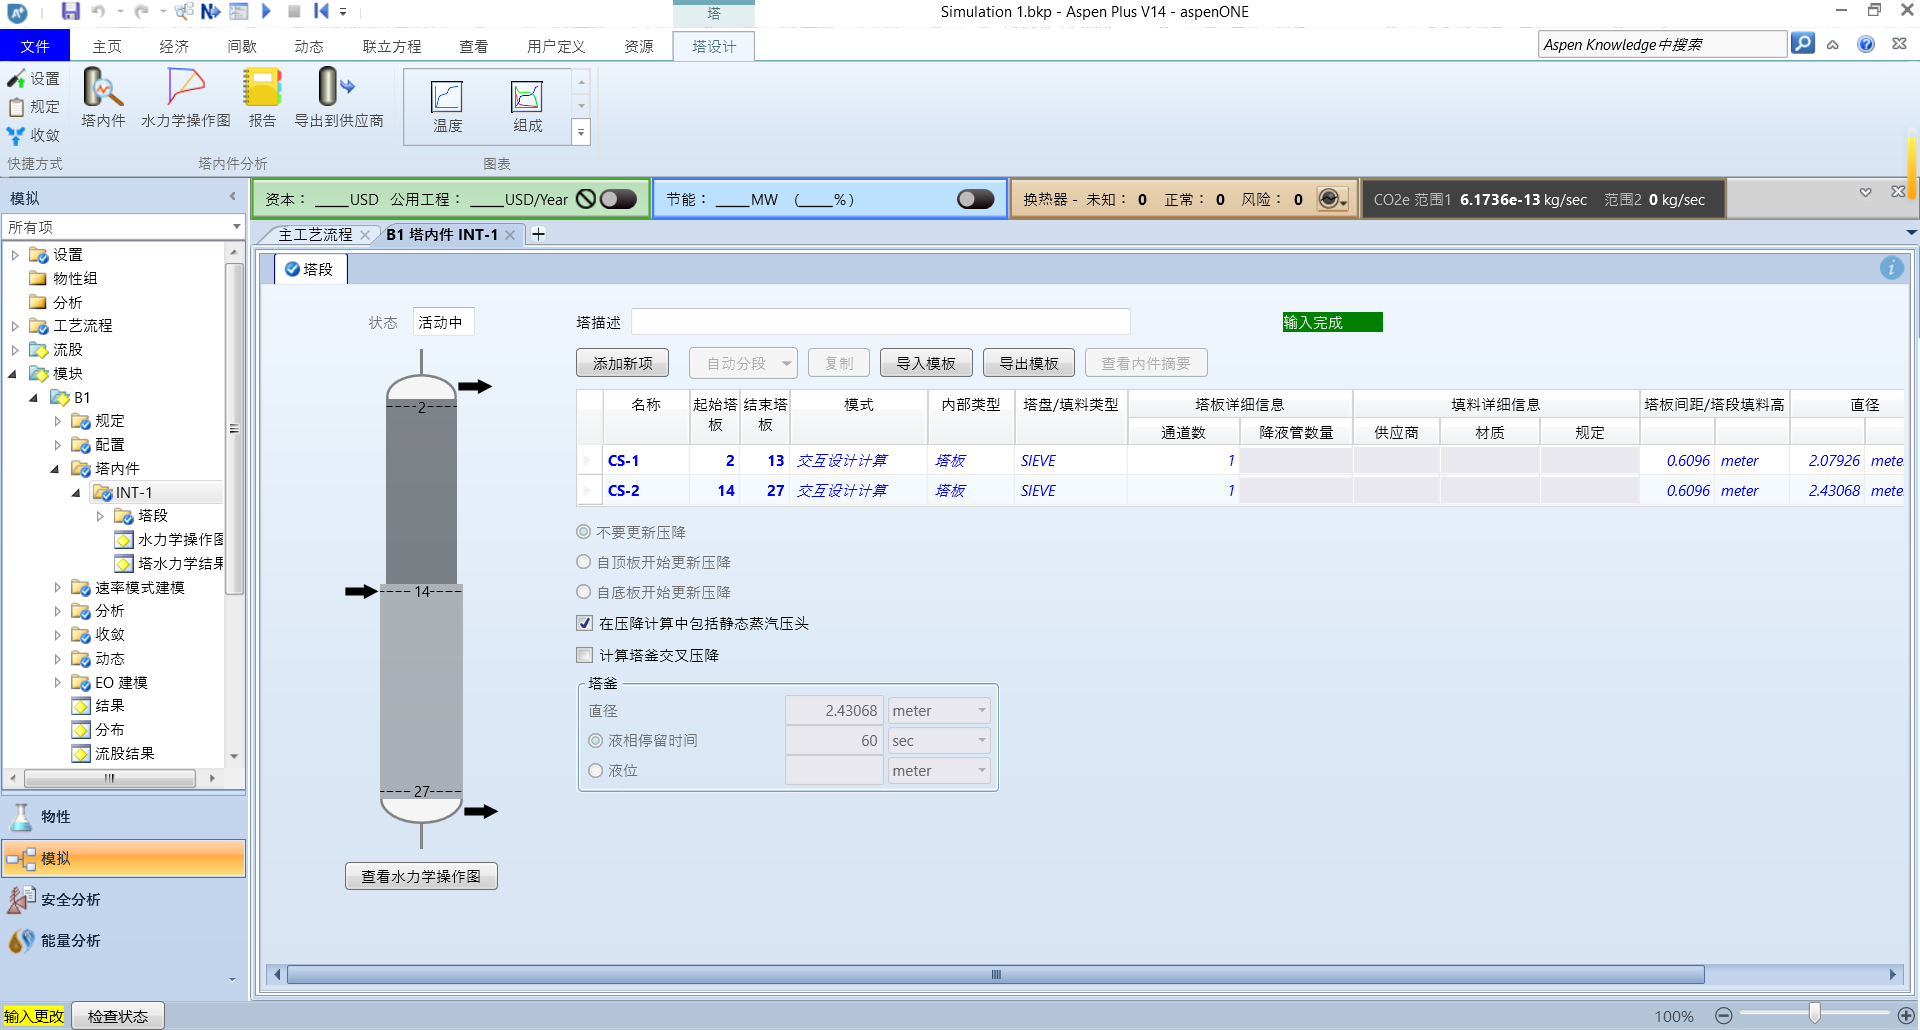This screenshot has height=1030, width=1920.
Task: Open the 经济 ribbon tab
Action: click(x=174, y=46)
